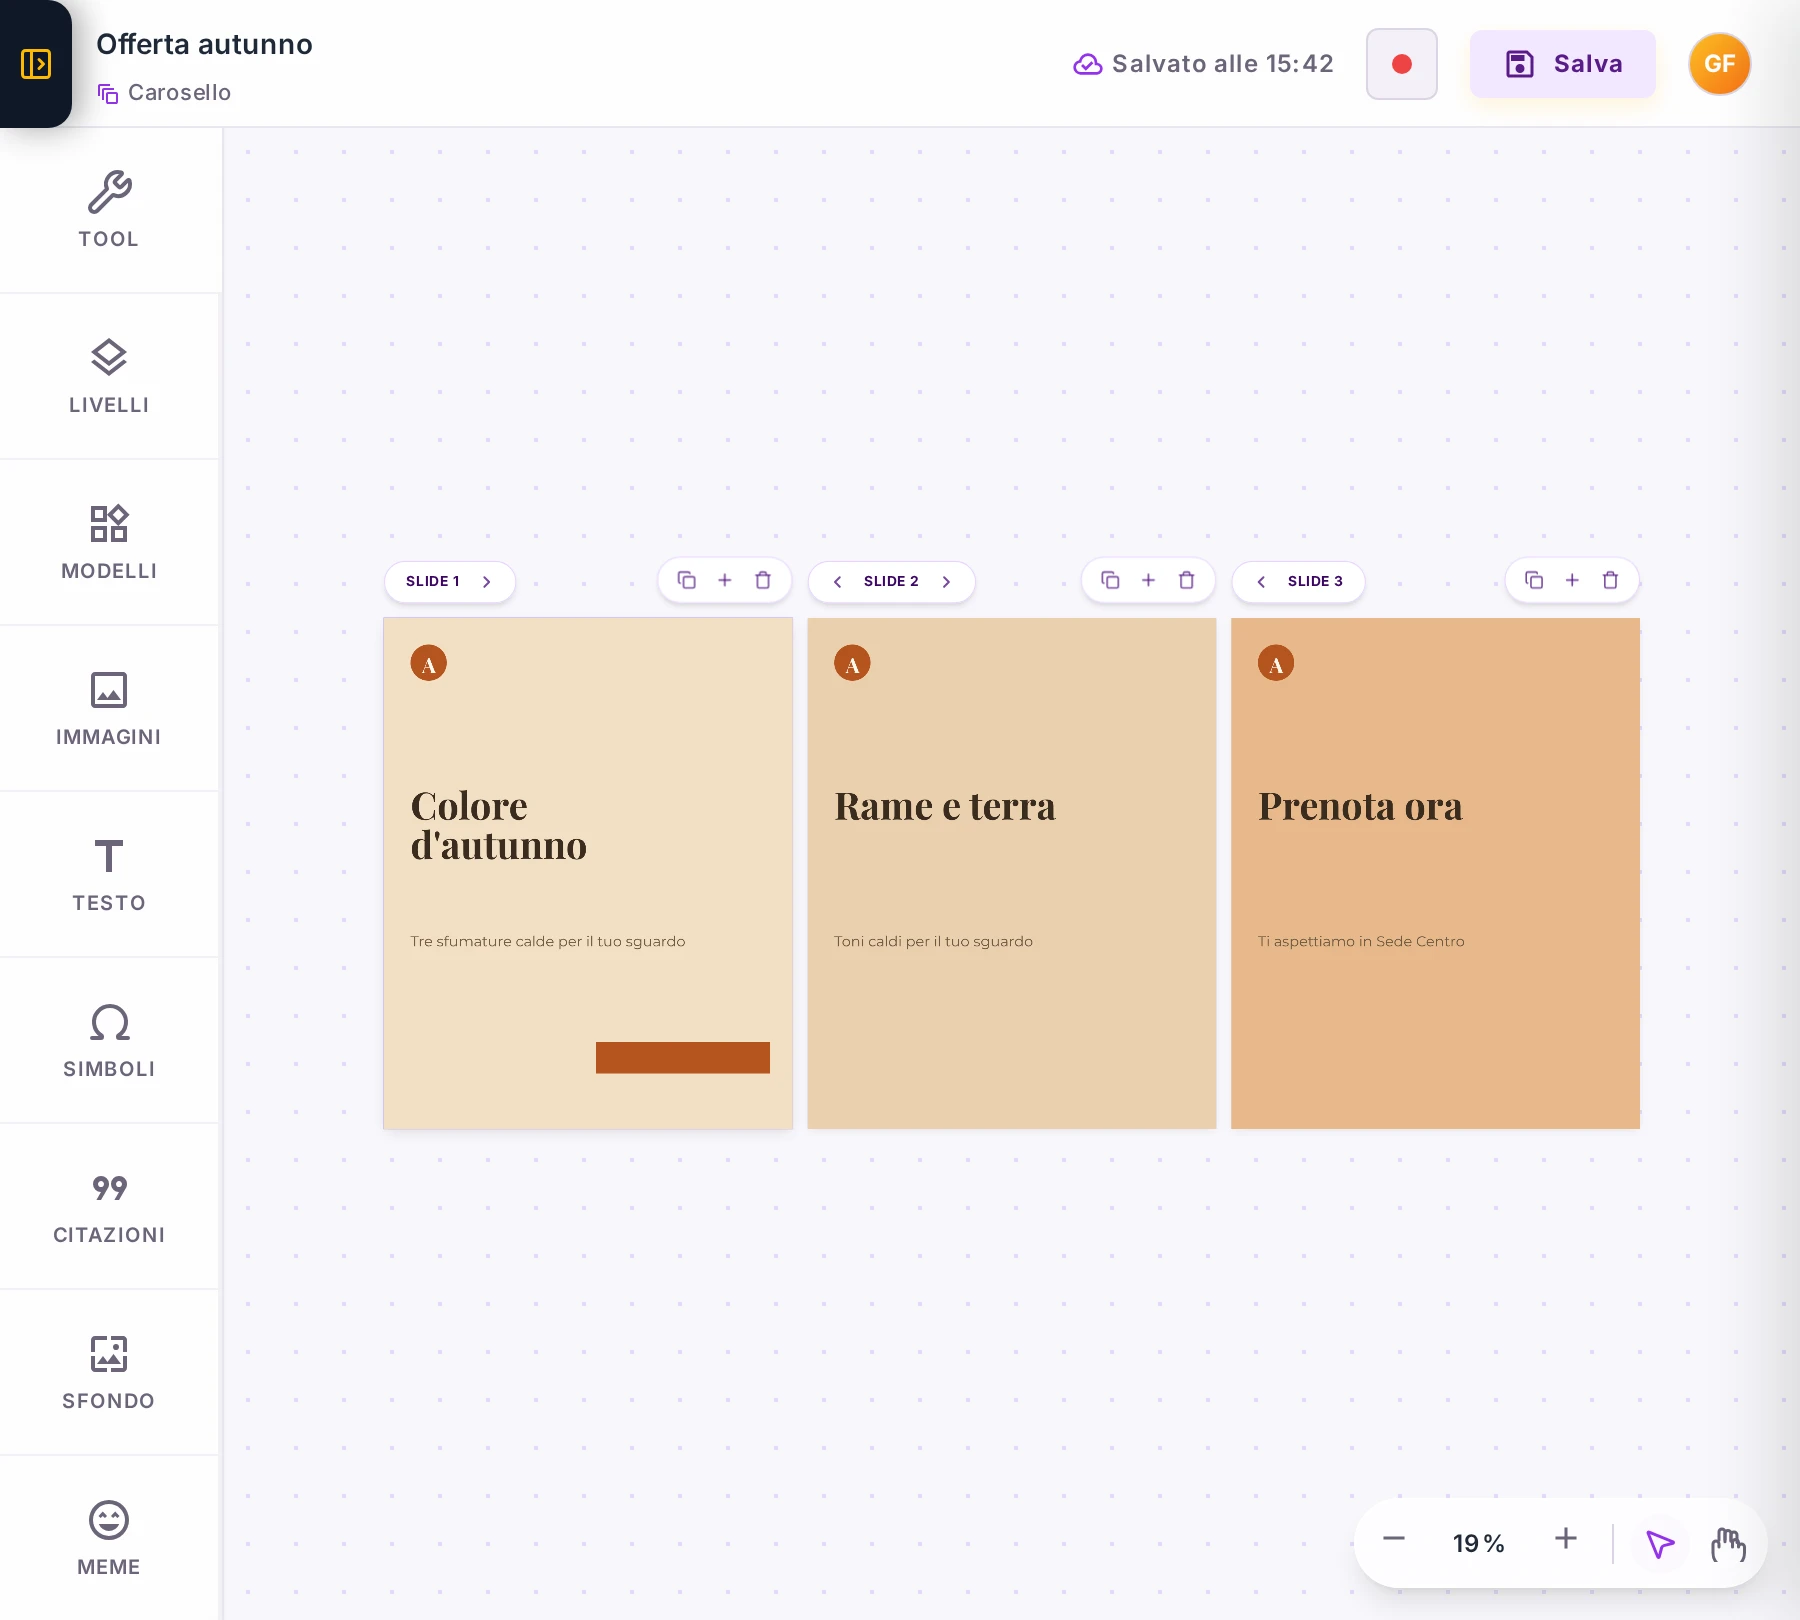Duplicate Slide 3
Image resolution: width=1800 pixels, height=1620 pixels.
[x=1534, y=580]
